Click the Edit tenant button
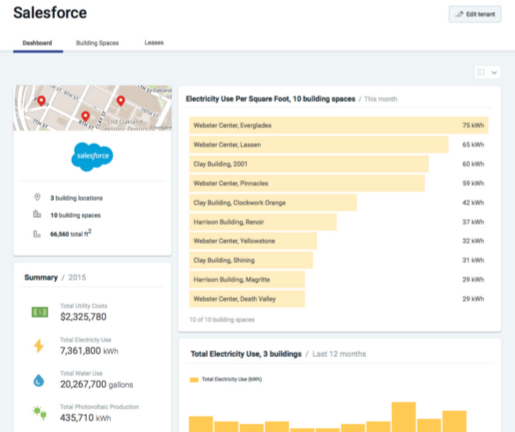This screenshot has height=432, width=515. pyautogui.click(x=475, y=14)
